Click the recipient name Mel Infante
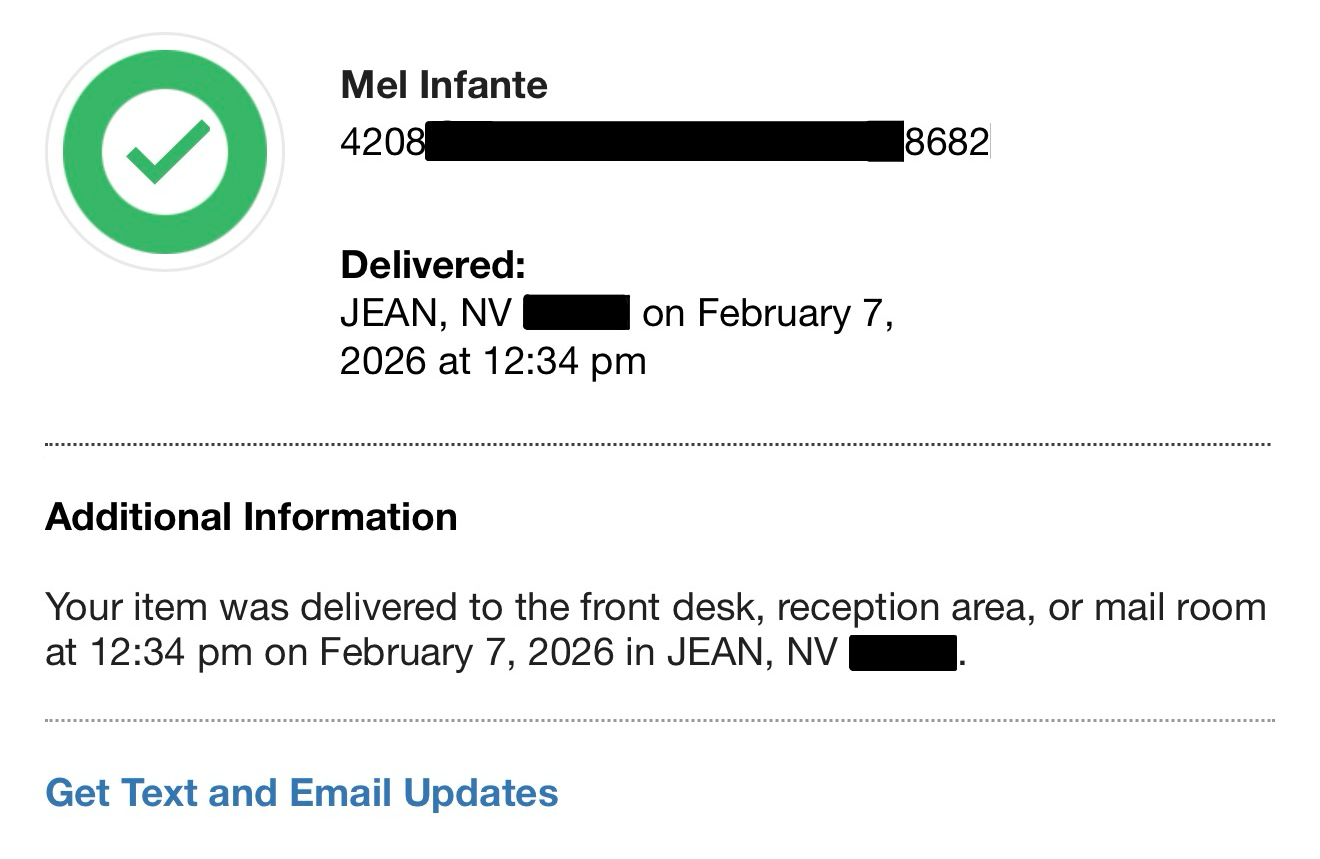The image size is (1320, 859). (444, 85)
